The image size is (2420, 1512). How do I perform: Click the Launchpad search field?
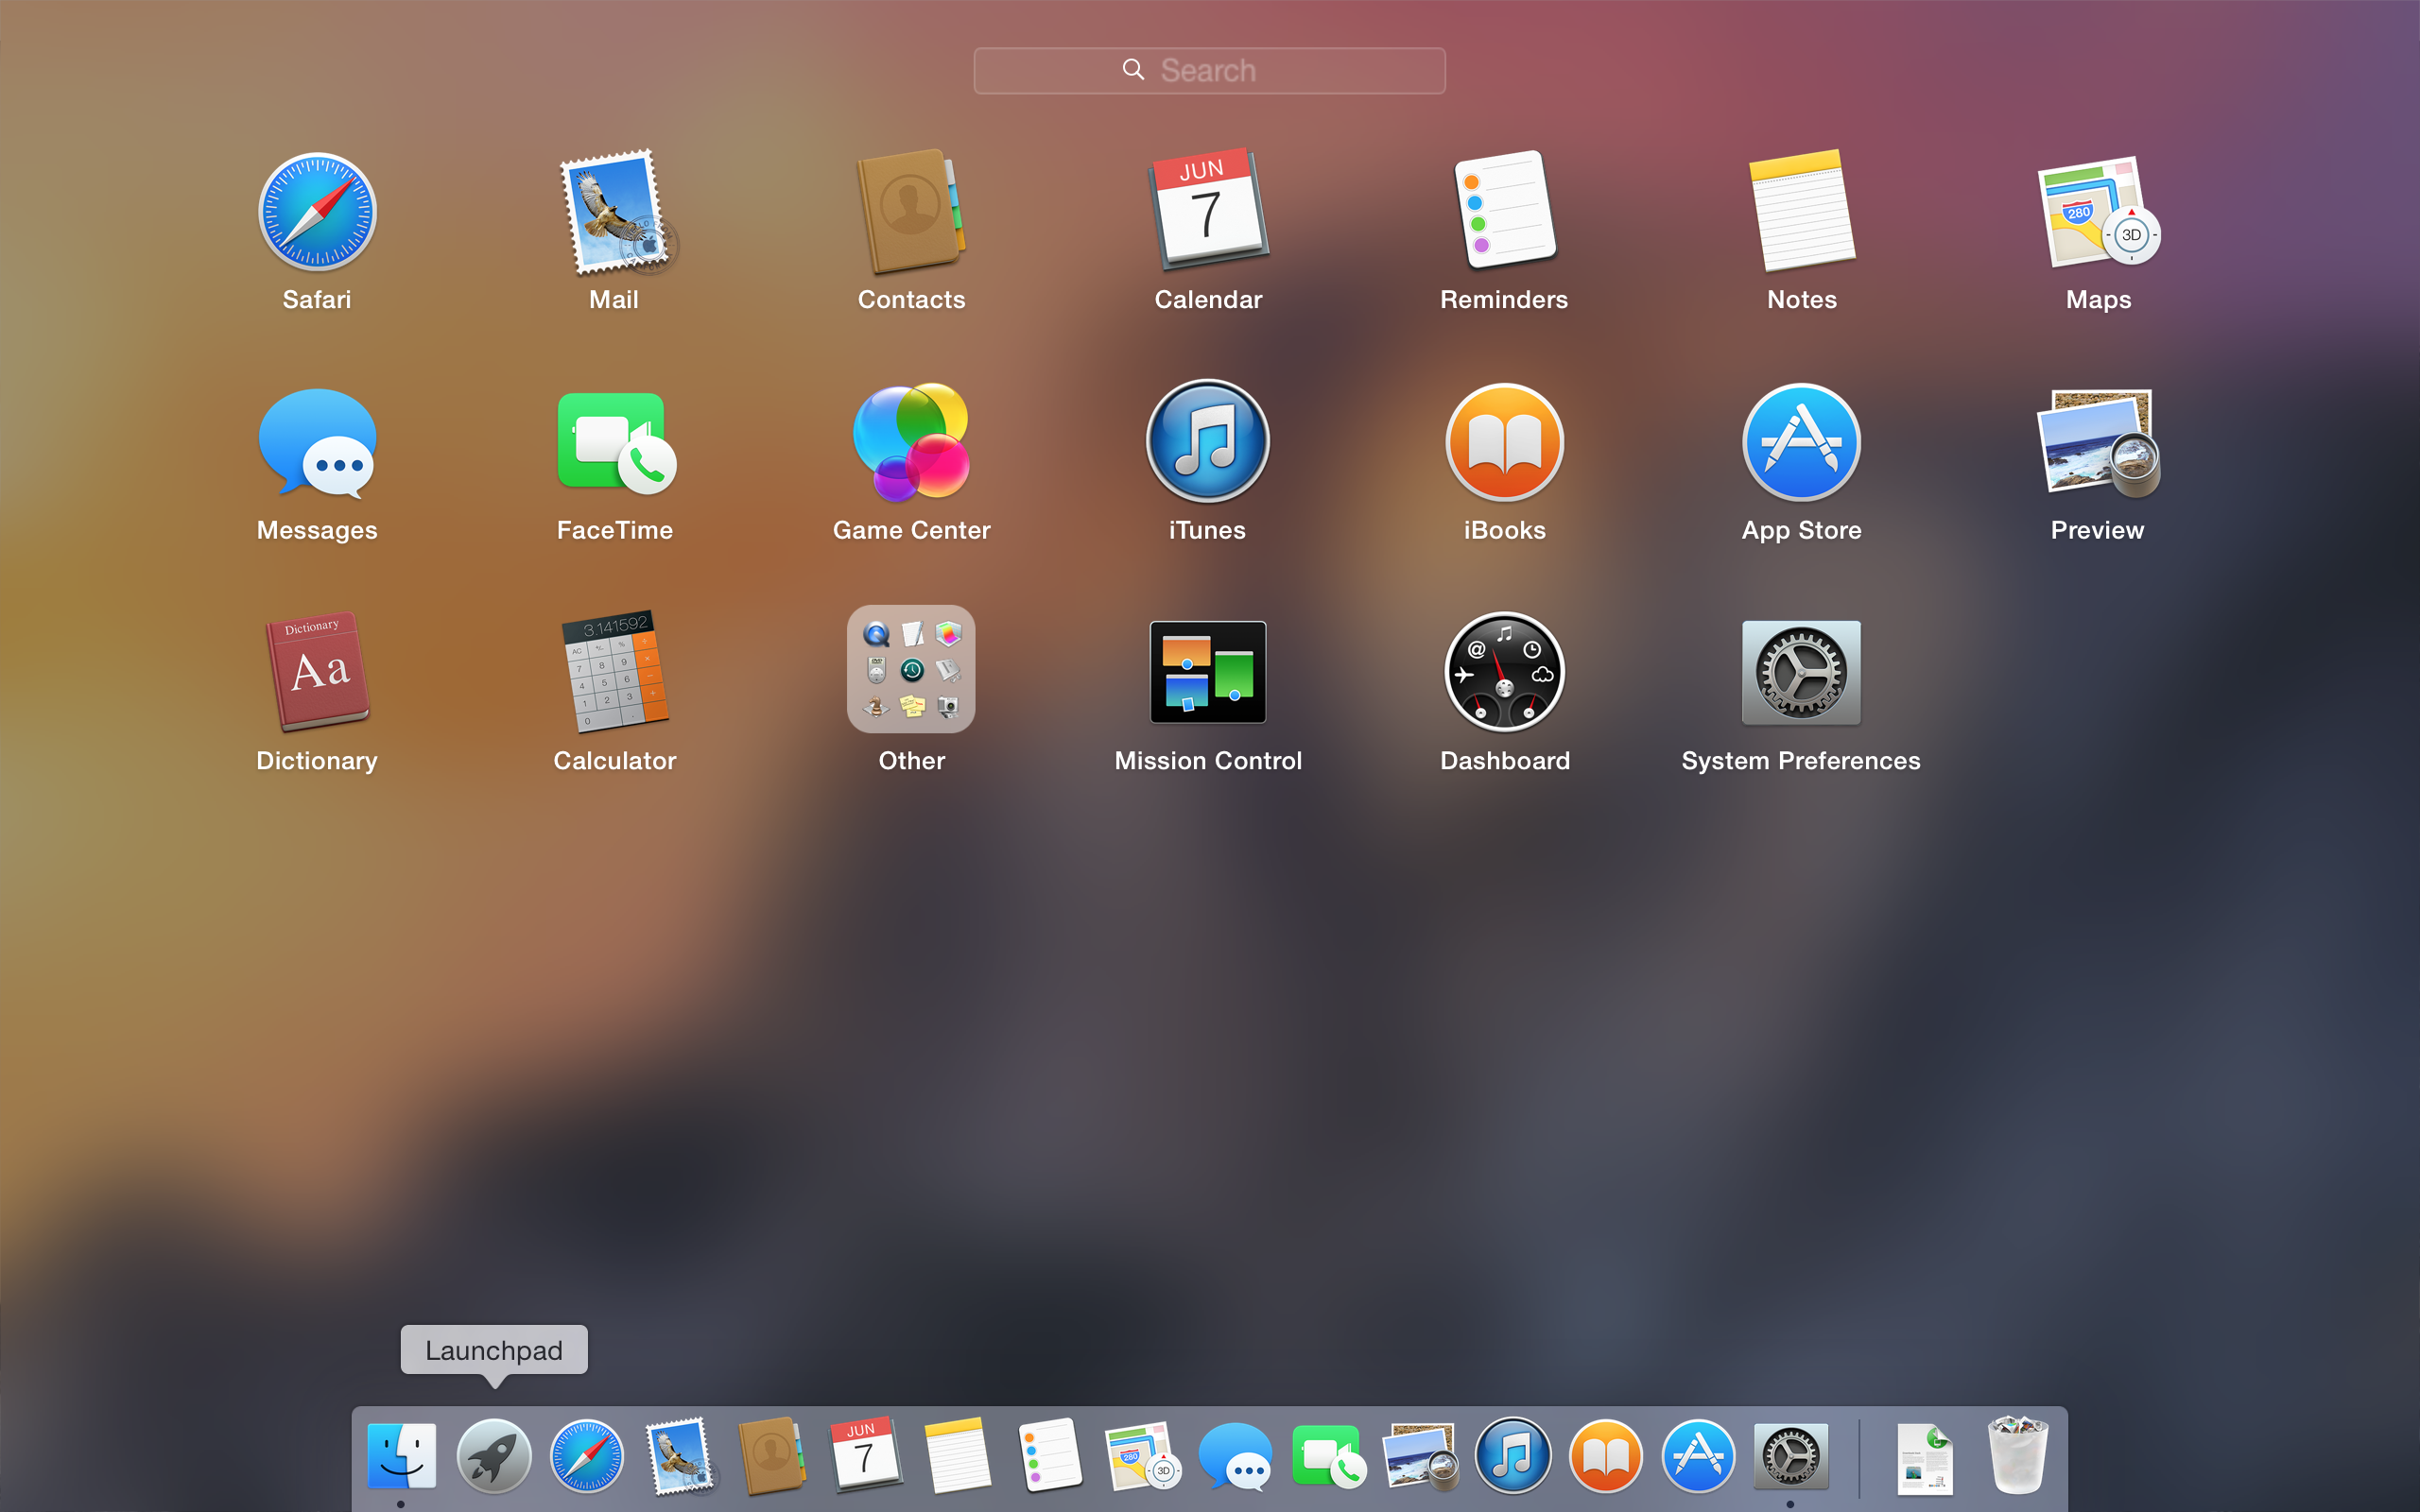tap(1209, 71)
